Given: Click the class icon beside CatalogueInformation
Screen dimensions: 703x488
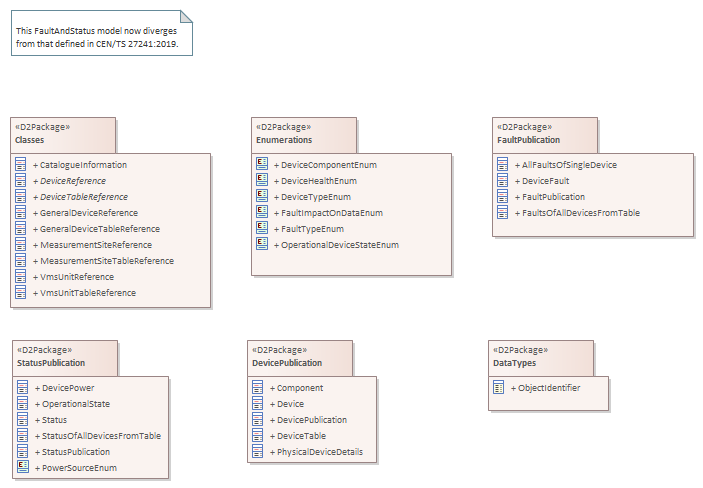Looking at the screenshot, I should (x=20, y=165).
